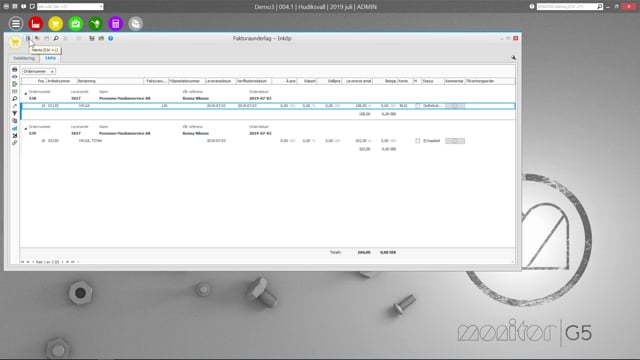Click the note icon in the top title bar
Image resolution: width=640 pixels, height=360 pixels.
coord(32,7)
